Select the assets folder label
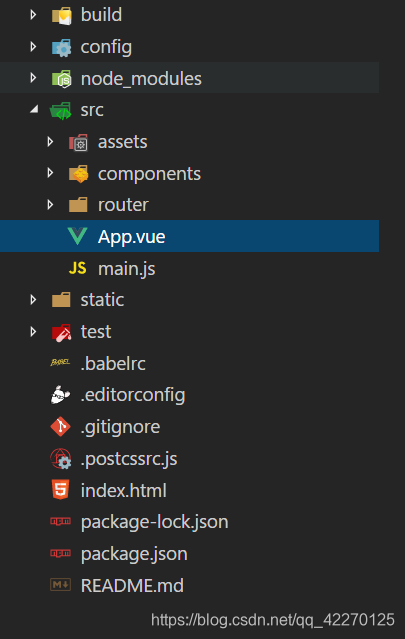The height and width of the screenshot is (639, 405). tap(123, 142)
